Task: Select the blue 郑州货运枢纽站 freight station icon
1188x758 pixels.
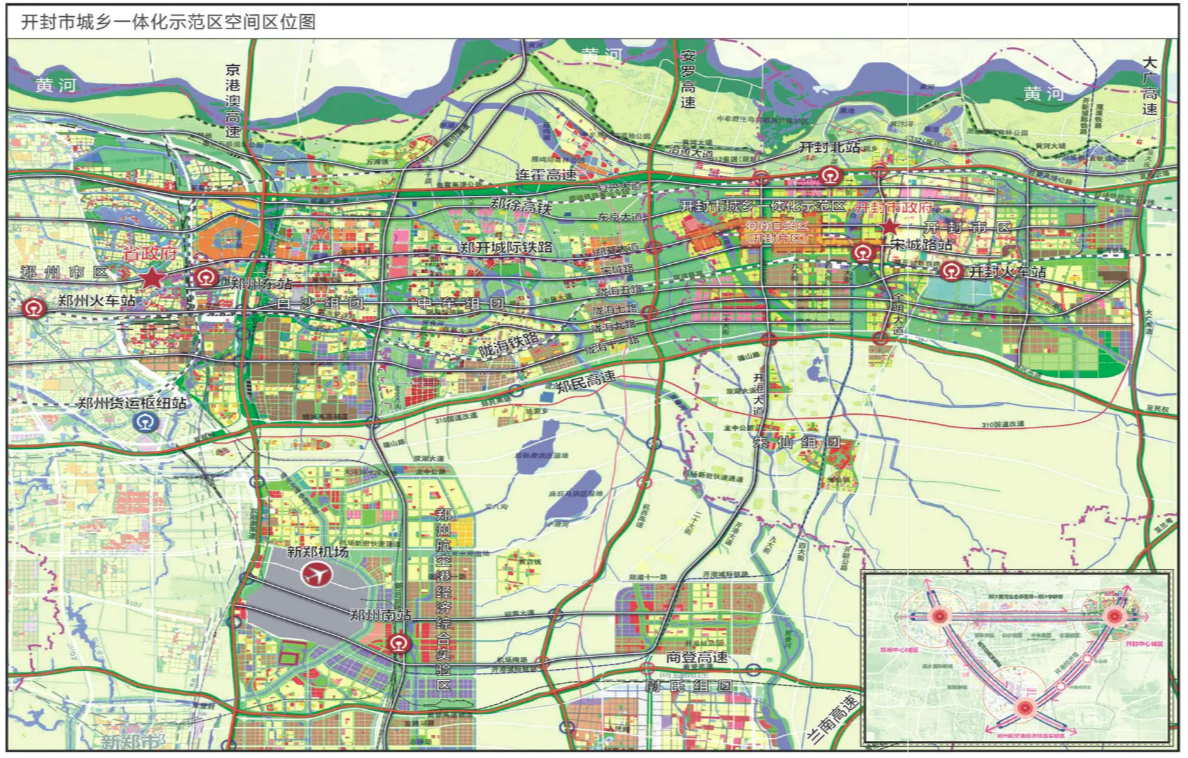Action: [x=147, y=423]
